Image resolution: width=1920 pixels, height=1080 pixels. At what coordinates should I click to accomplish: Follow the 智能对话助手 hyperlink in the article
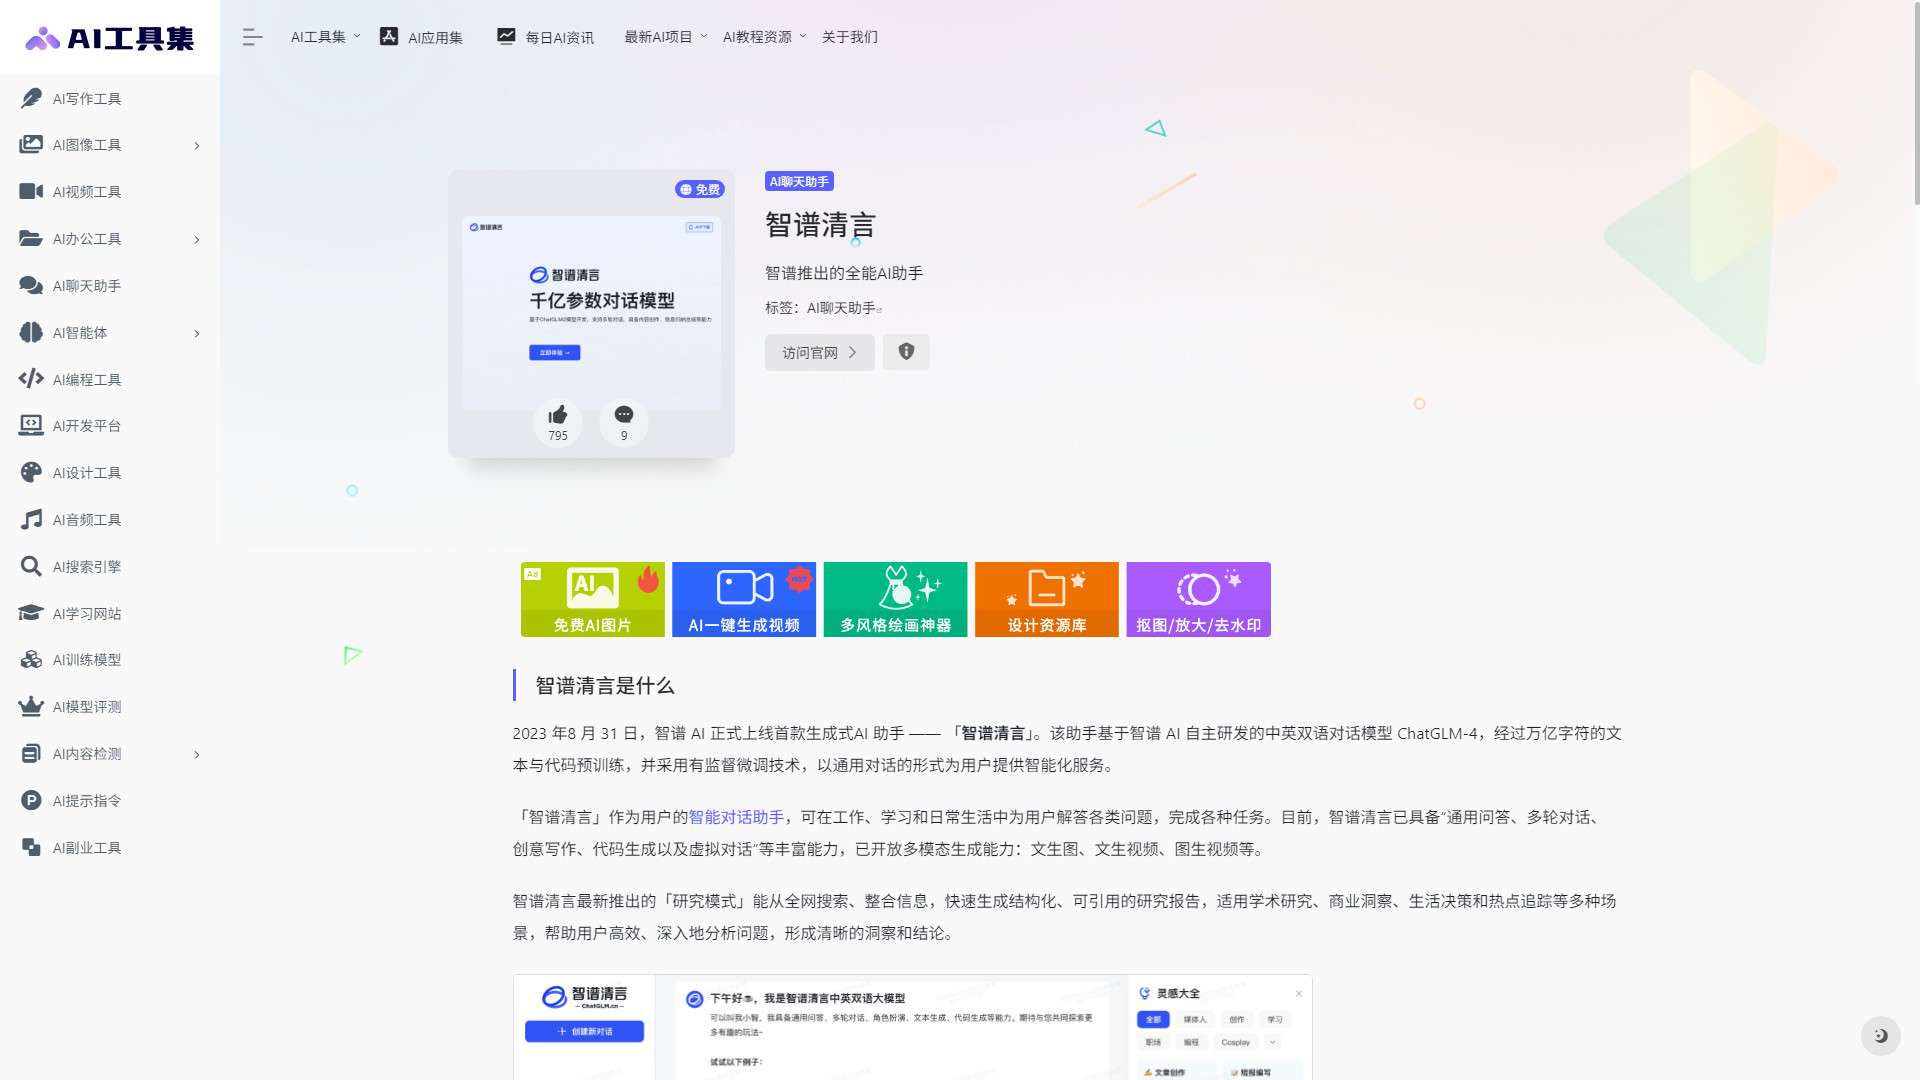pyautogui.click(x=736, y=817)
